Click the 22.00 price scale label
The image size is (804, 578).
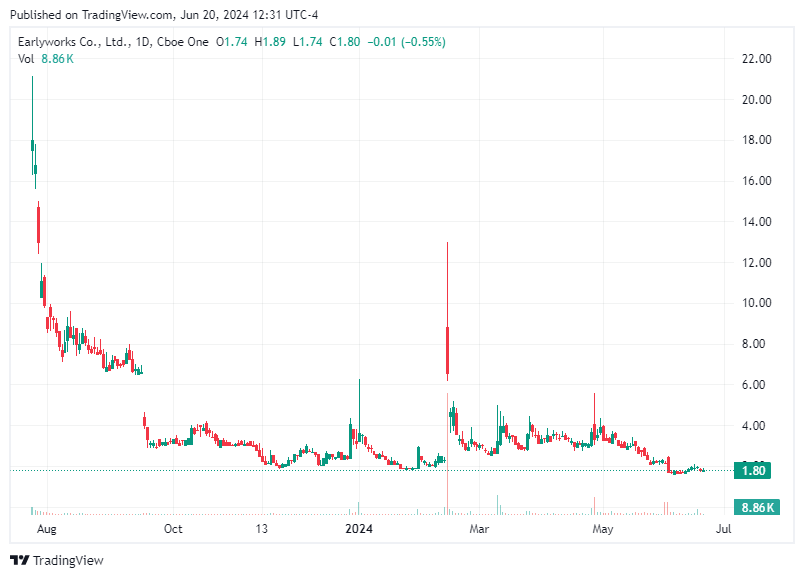tap(757, 58)
